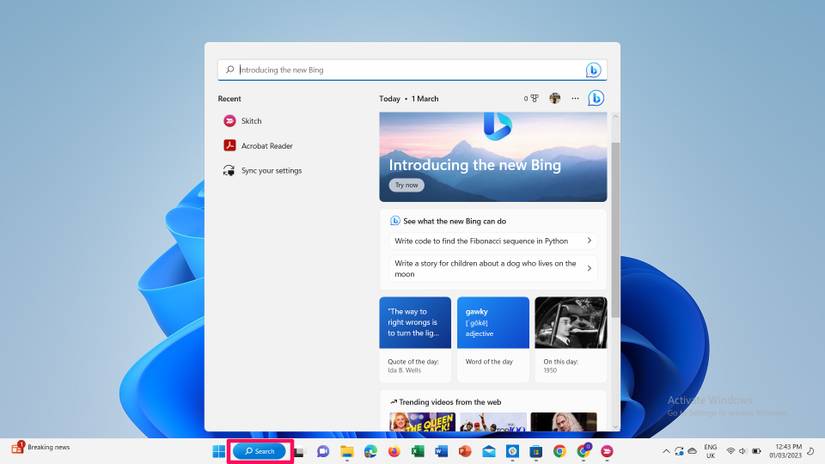This screenshot has height=464, width=825.
Task: Open Word of the day gawky card
Action: pyautogui.click(x=493, y=339)
